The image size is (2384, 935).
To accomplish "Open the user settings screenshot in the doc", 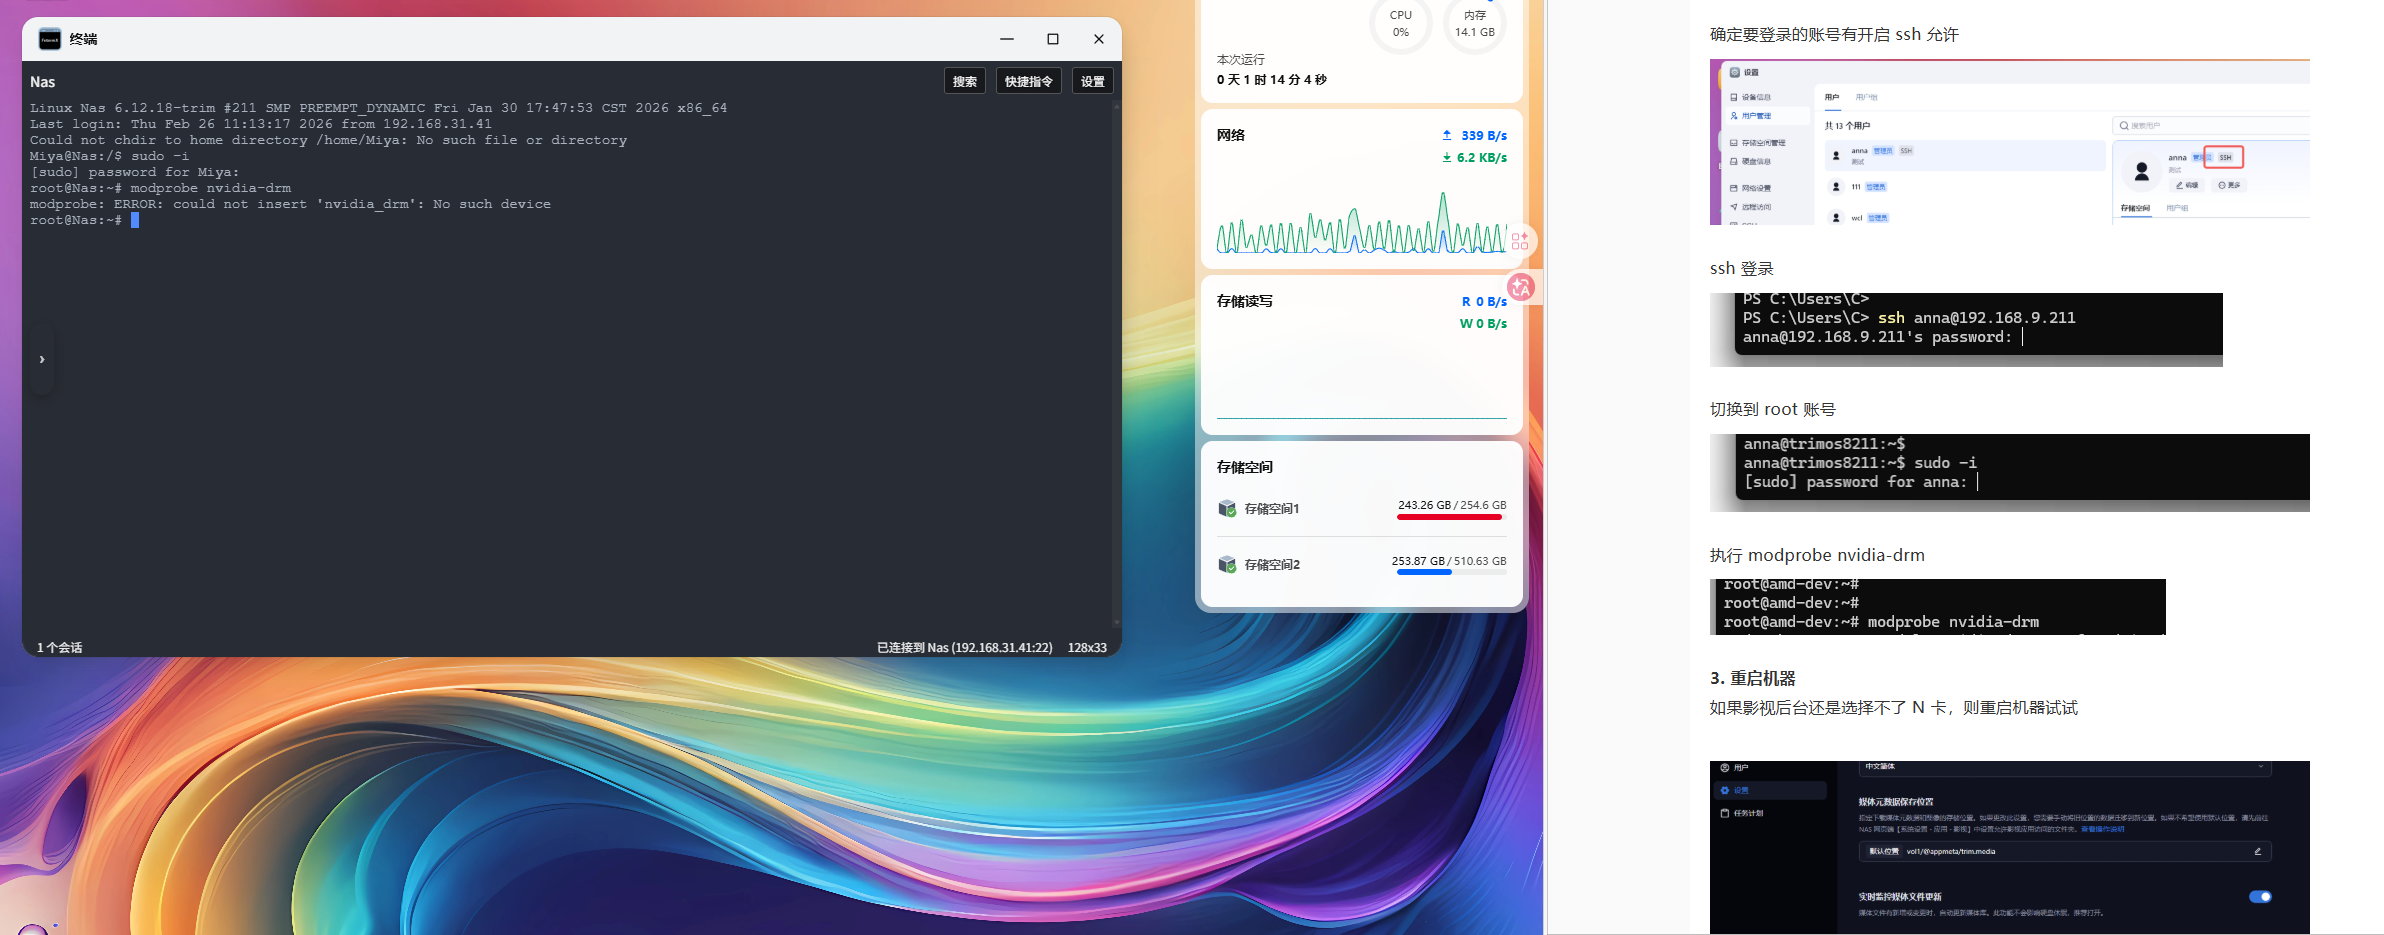I will (2010, 142).
